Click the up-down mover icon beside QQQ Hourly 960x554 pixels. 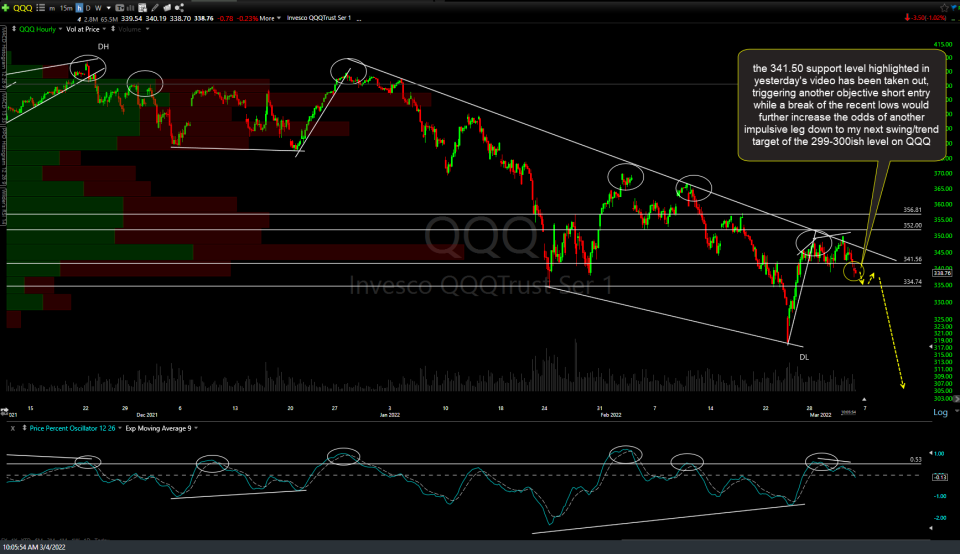pos(14,29)
